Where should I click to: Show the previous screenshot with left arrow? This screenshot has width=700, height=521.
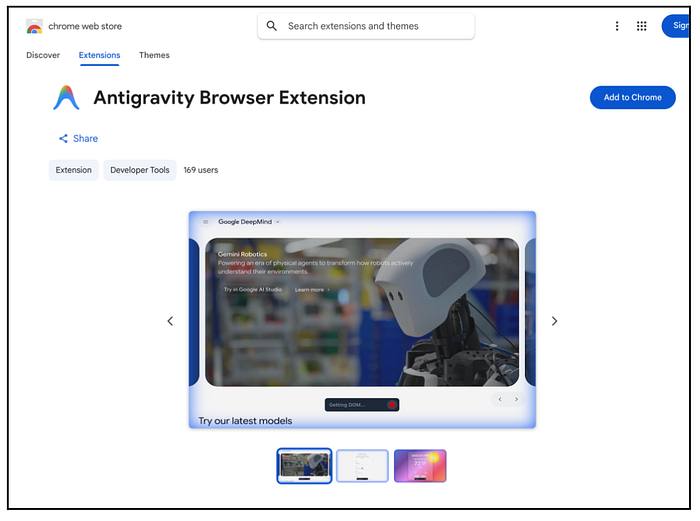click(x=170, y=321)
